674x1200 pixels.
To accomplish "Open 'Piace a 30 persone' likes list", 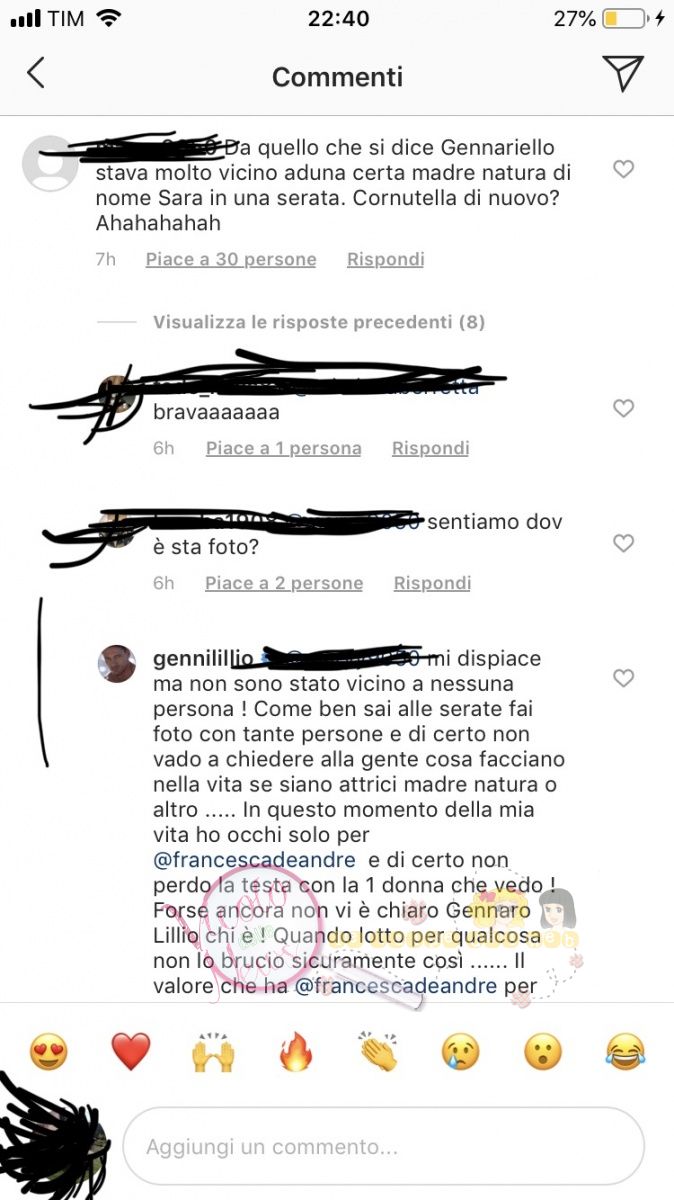I will [x=231, y=259].
